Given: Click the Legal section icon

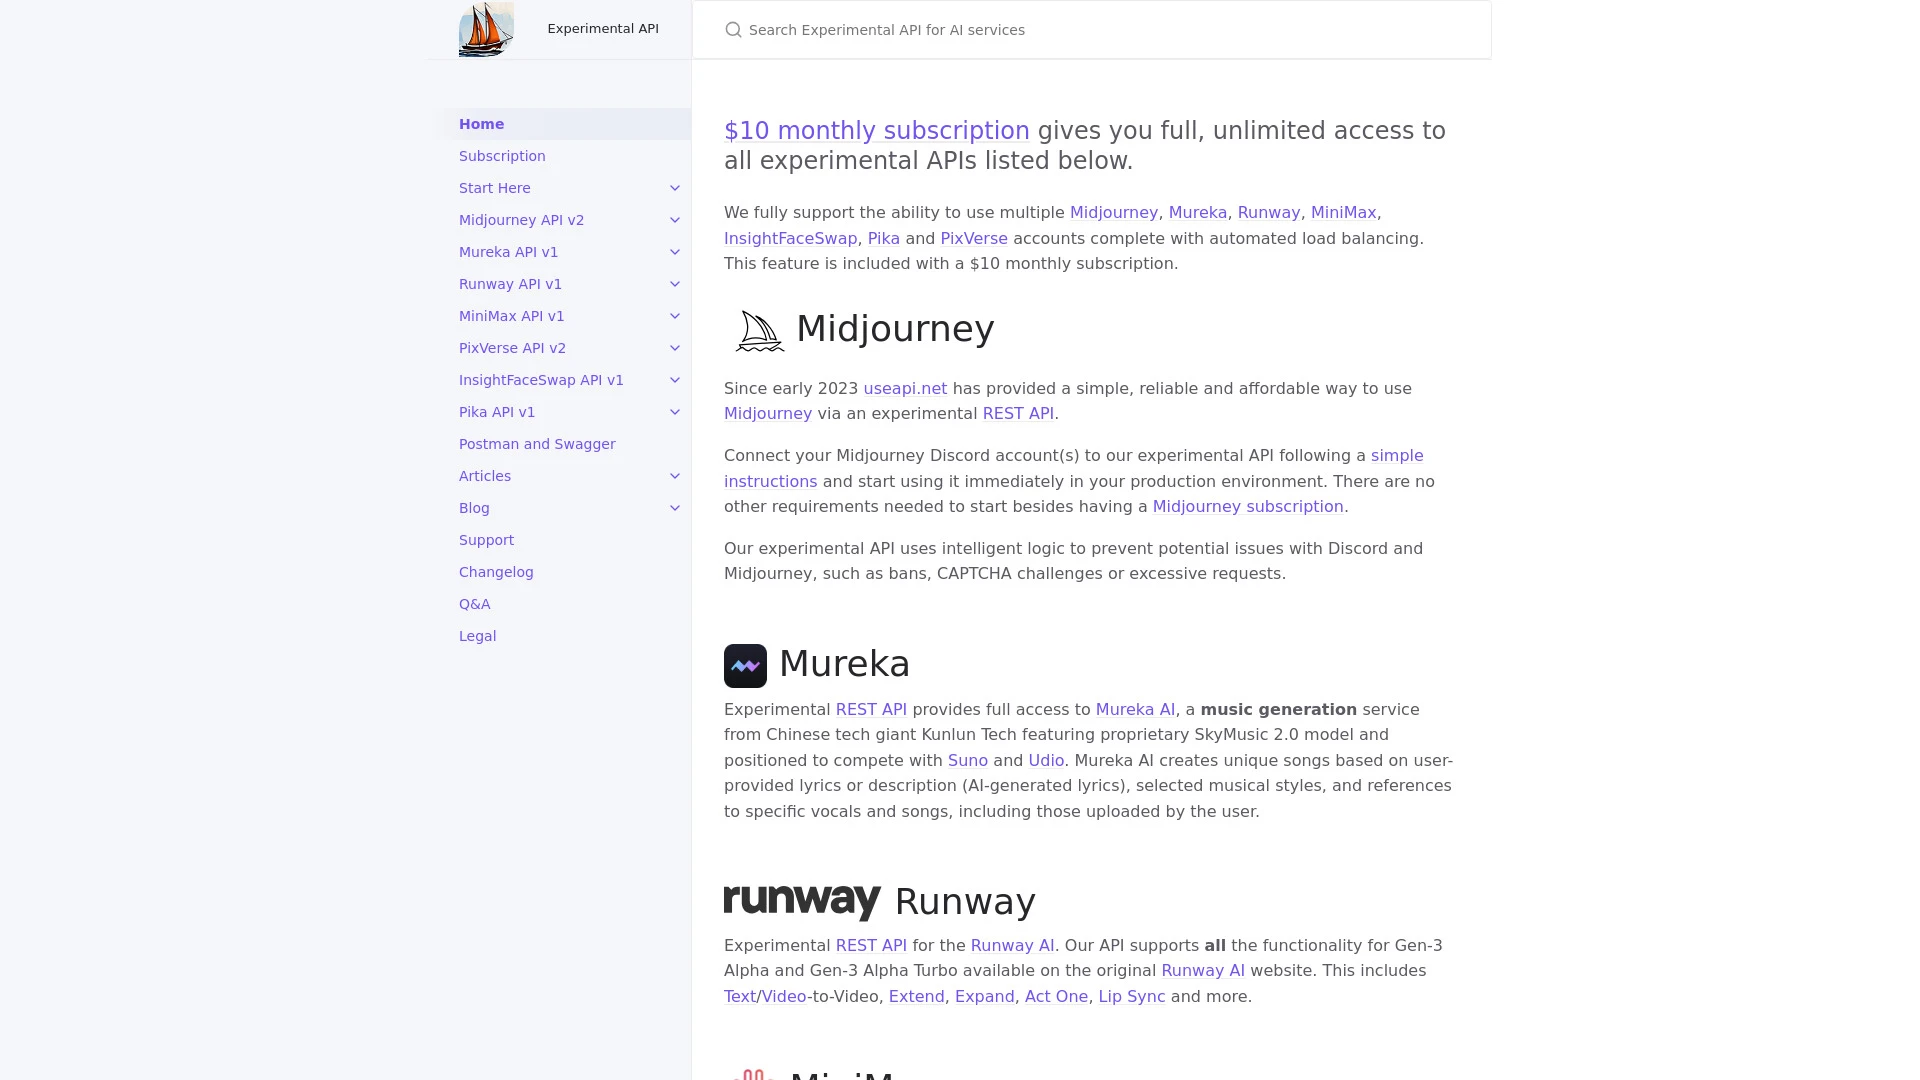Looking at the screenshot, I should (477, 634).
